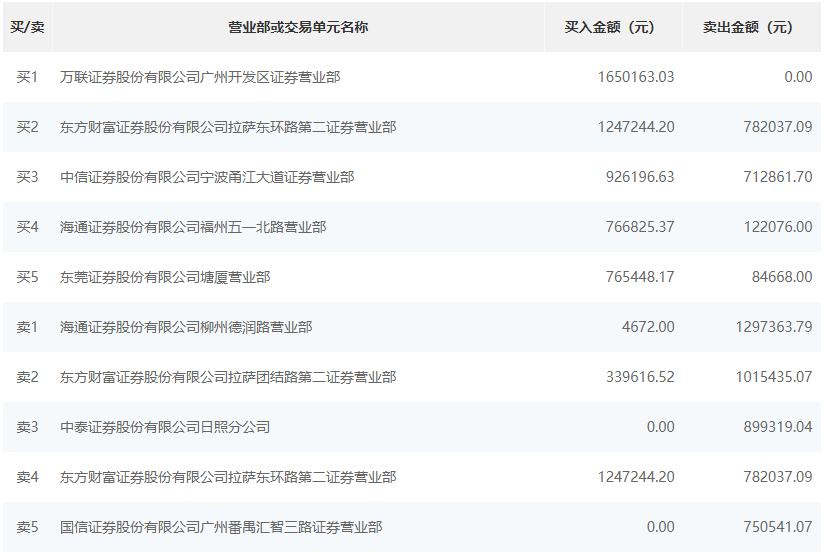Select the 卖2 row label
824x556 pixels.
click(x=27, y=377)
